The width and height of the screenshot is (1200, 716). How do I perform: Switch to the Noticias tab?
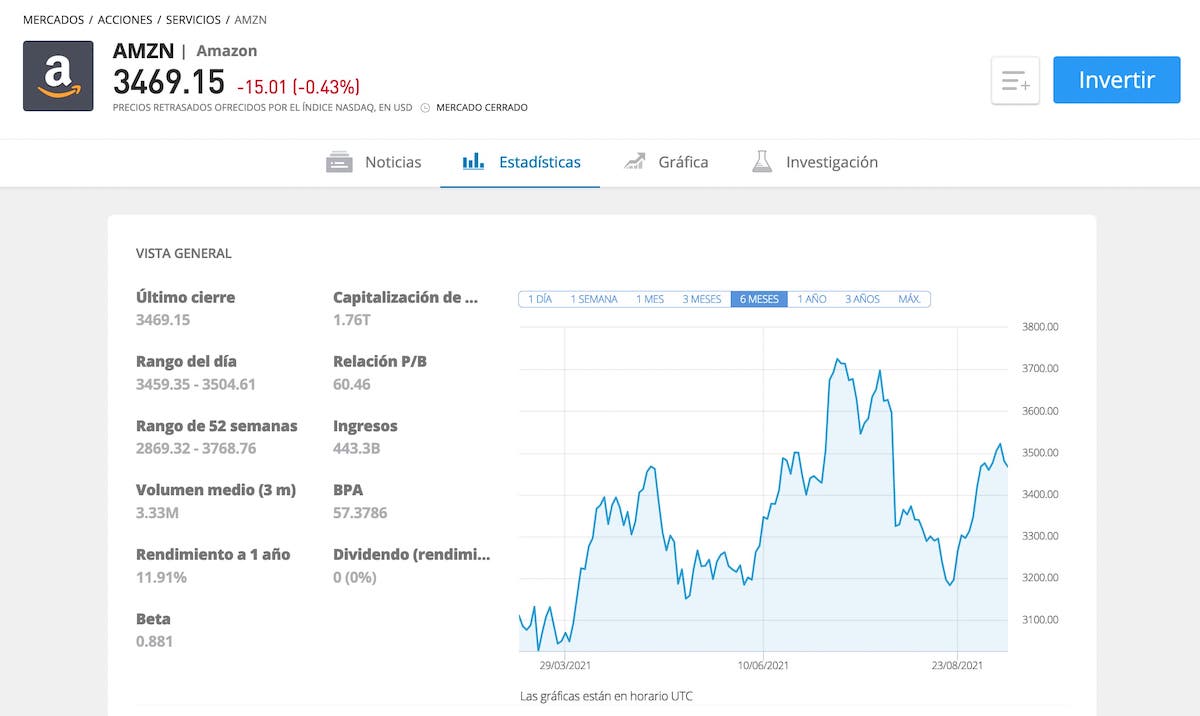click(x=392, y=161)
